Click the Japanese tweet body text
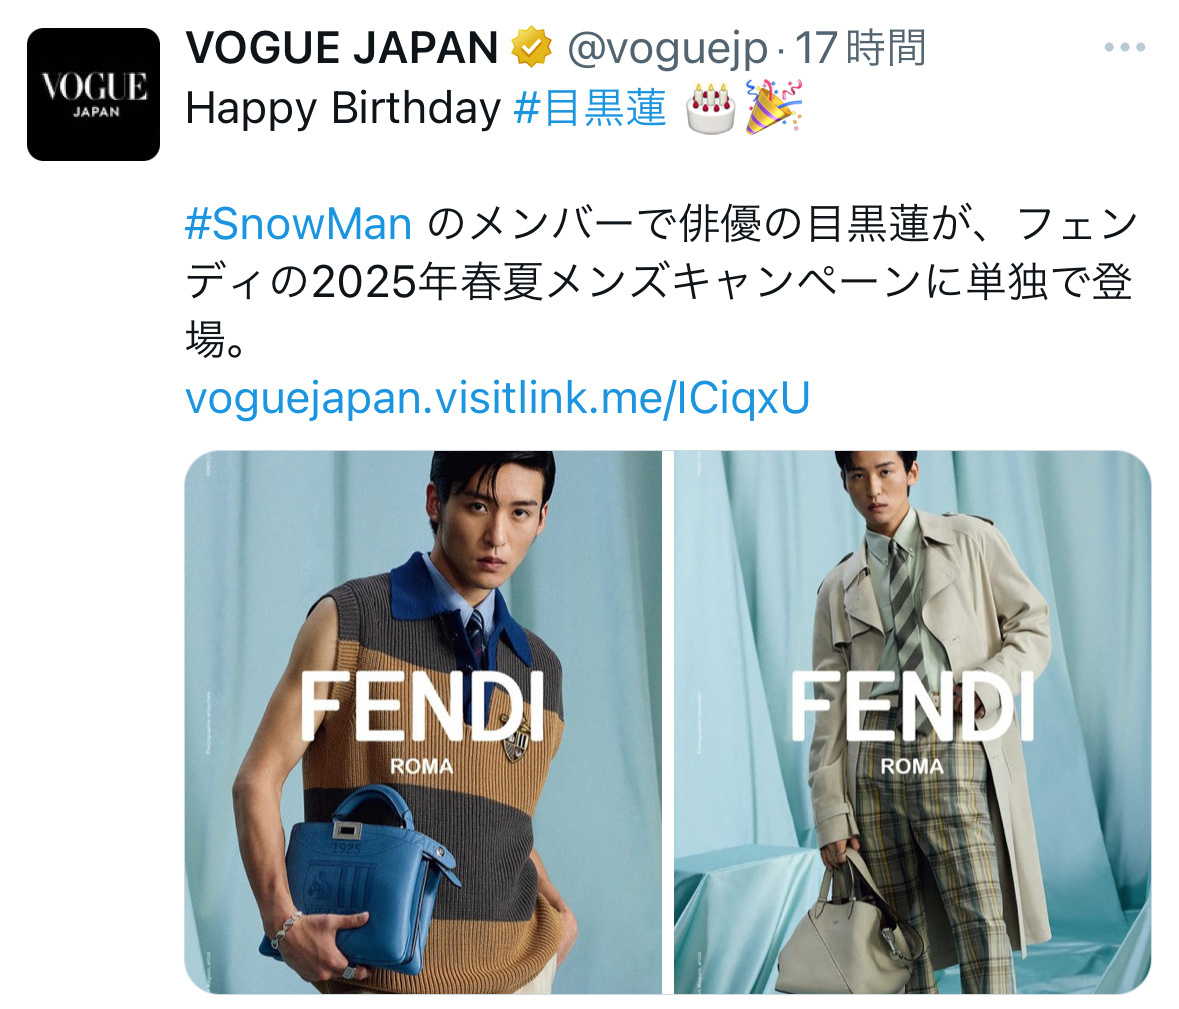This screenshot has height=1009, width=1179. 662,281
